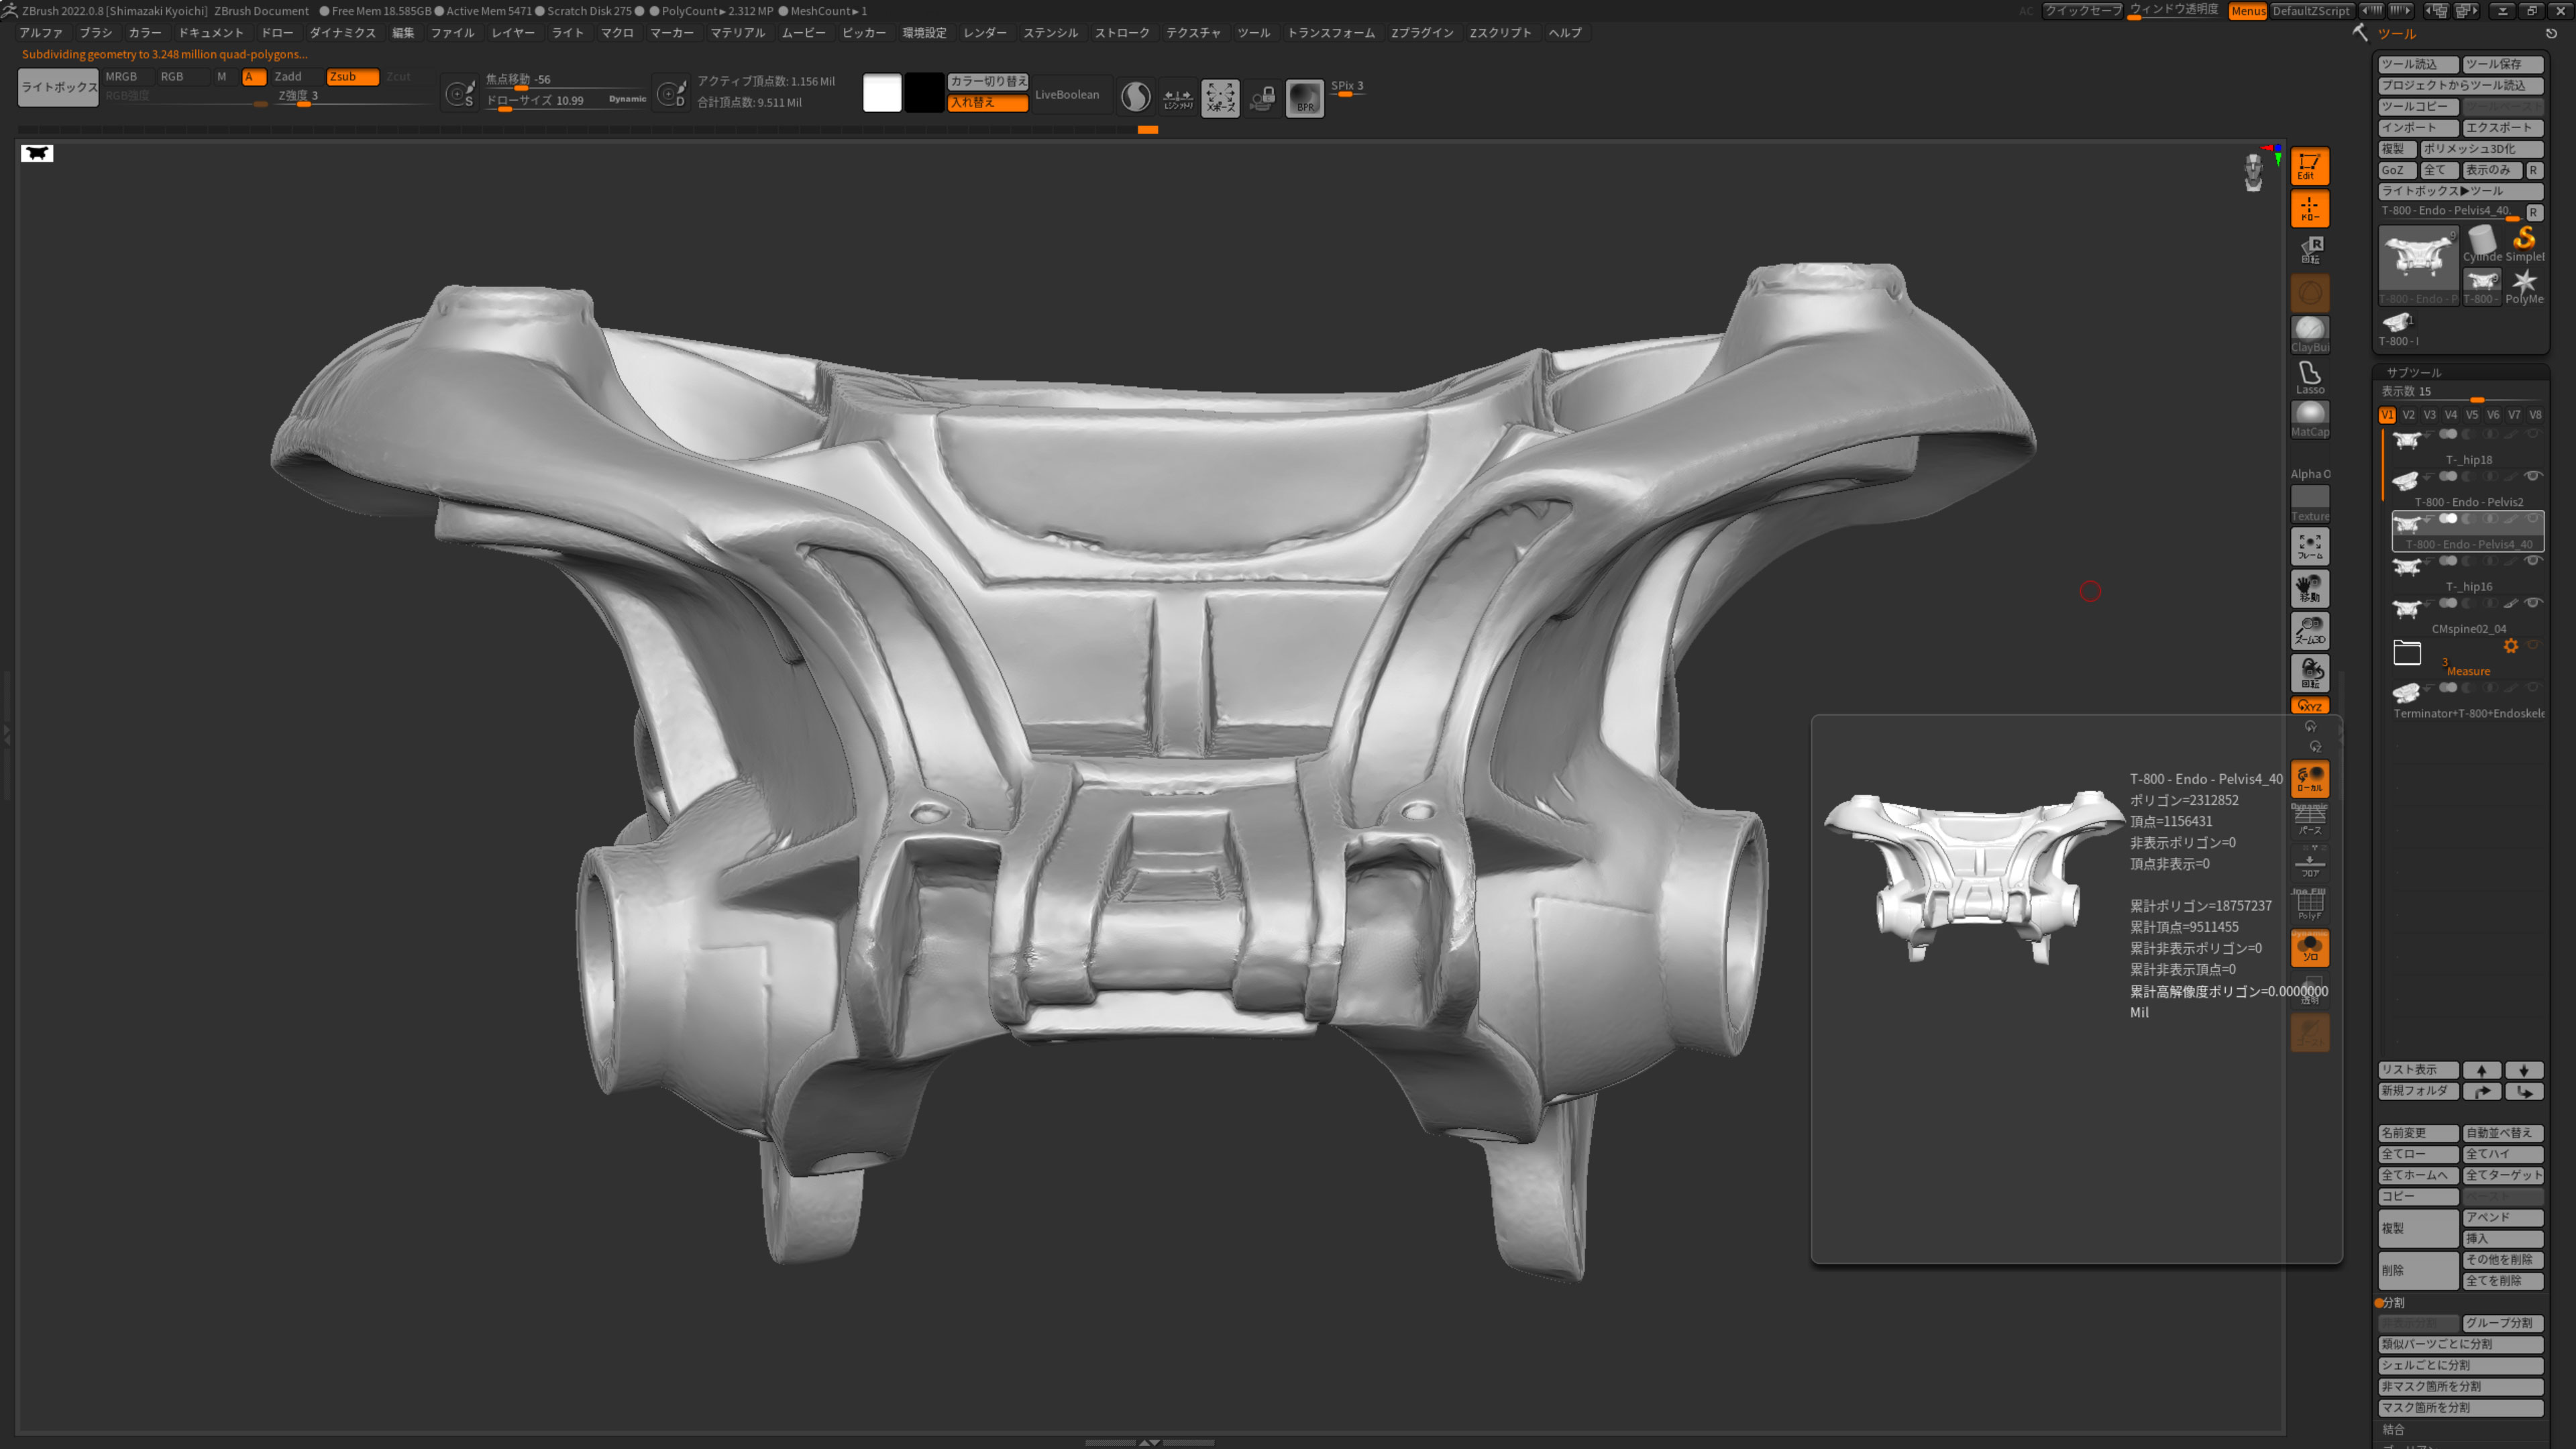Toggle the フロア (Floor) grid icon
2576x1449 pixels.
coord(2309,864)
